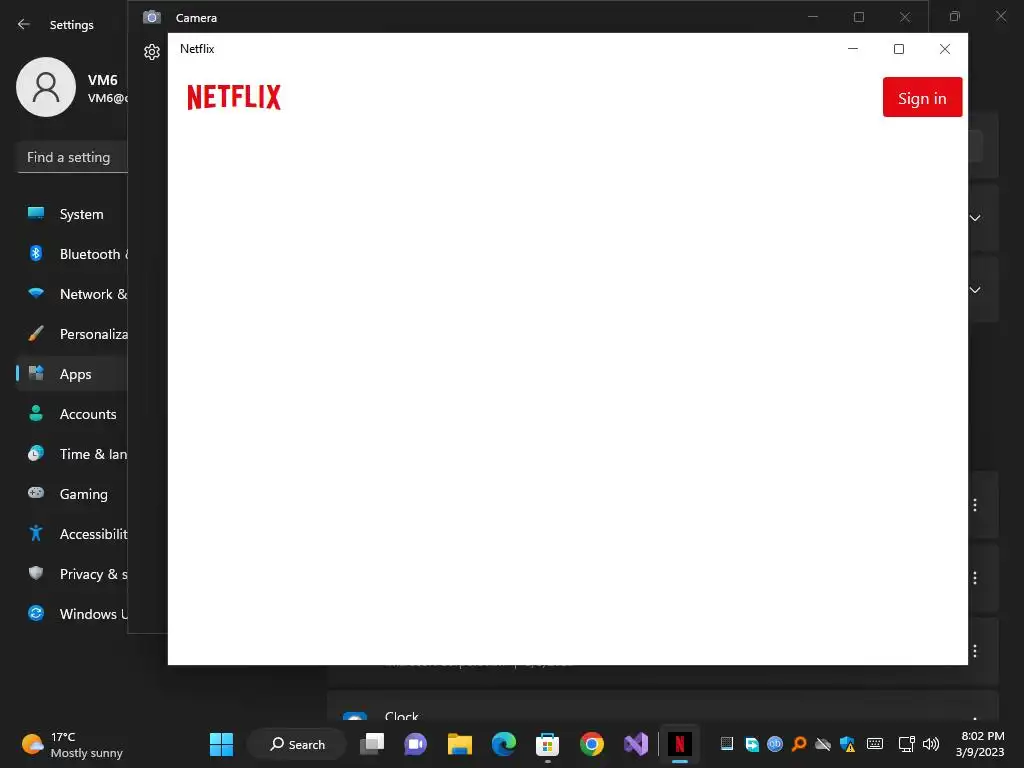The image size is (1024, 768).
Task: Click the Netflix taskbar icon
Action: pos(680,744)
